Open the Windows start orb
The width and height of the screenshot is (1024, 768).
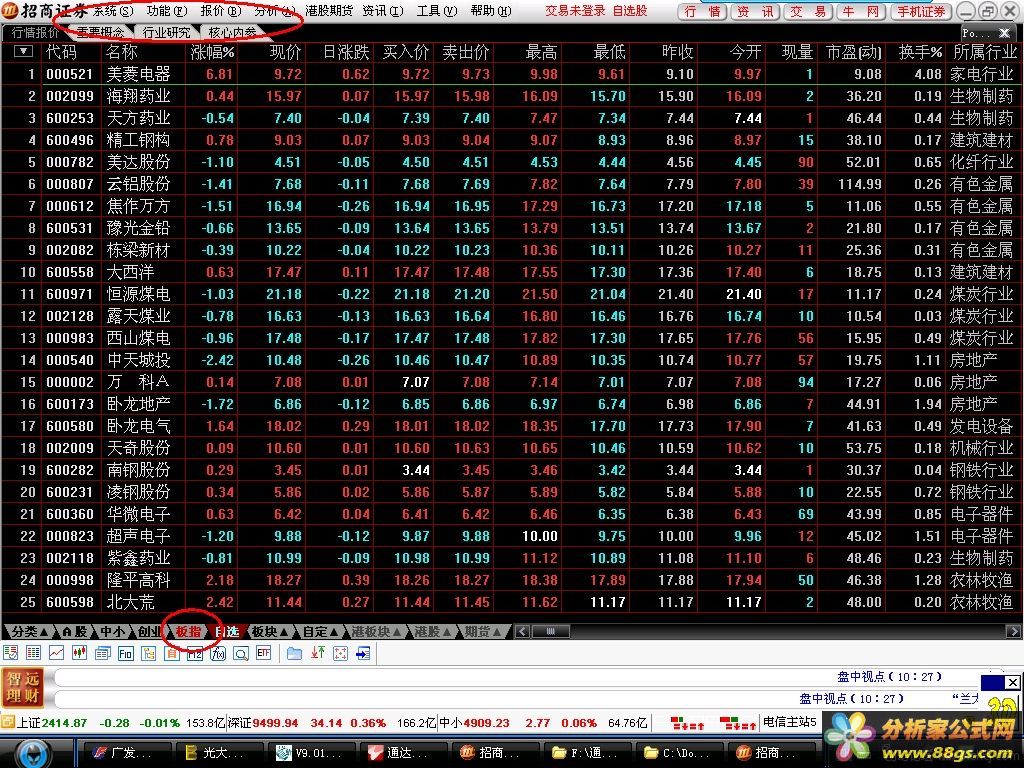pos(33,753)
